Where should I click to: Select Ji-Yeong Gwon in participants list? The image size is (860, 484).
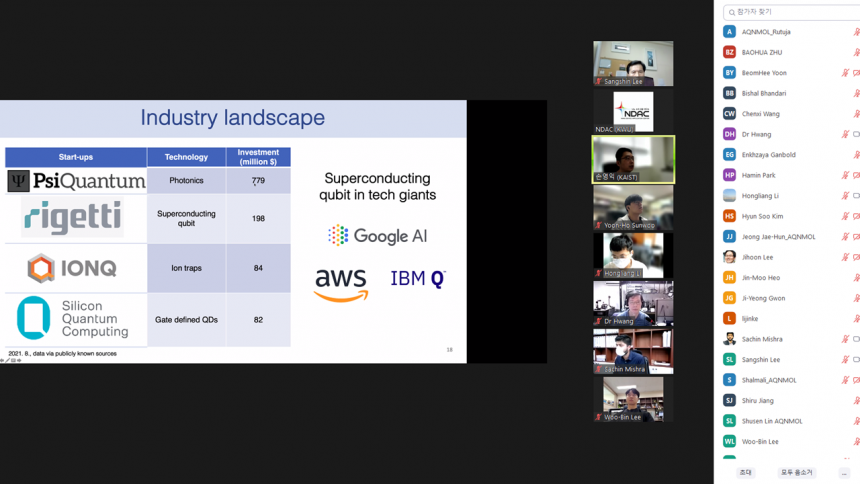(763, 298)
